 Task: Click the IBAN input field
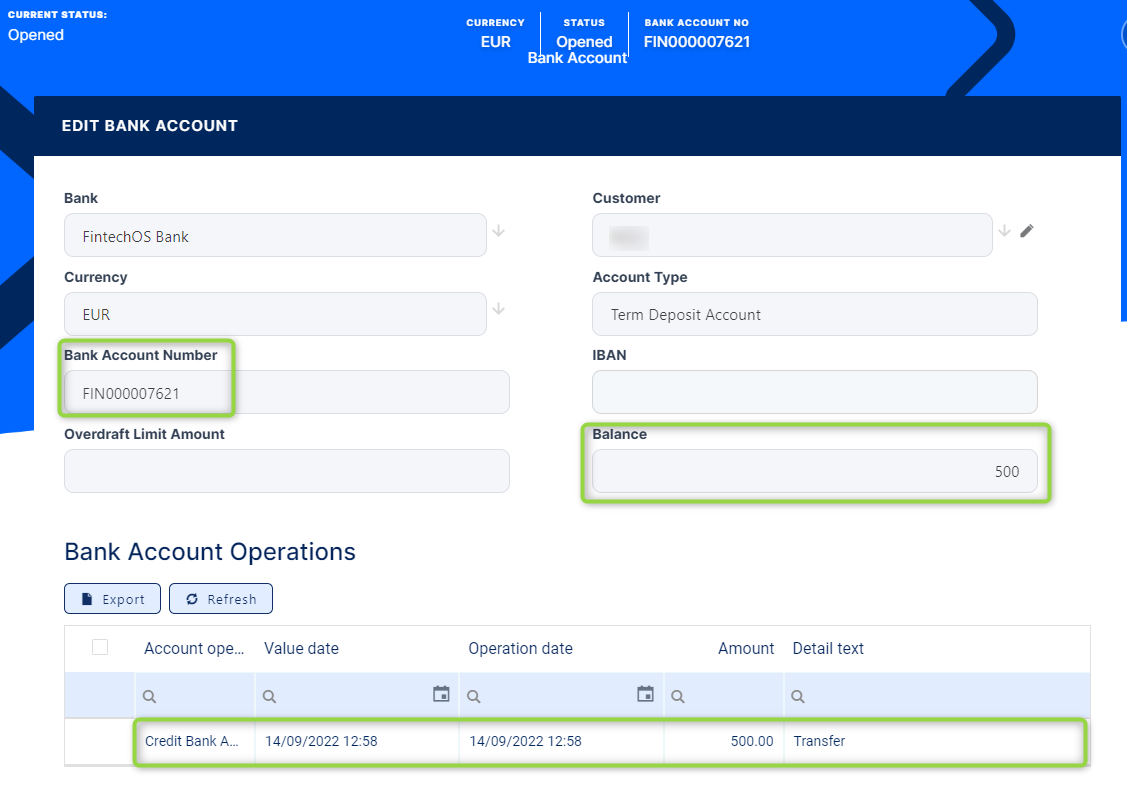pos(814,392)
